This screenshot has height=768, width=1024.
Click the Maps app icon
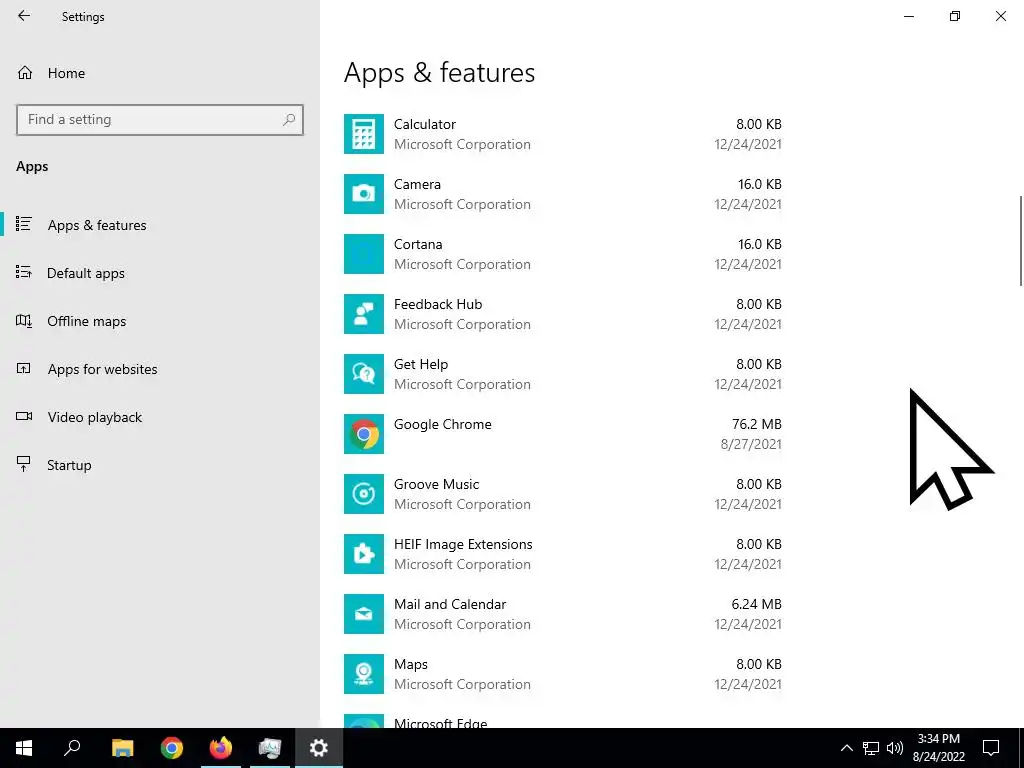[x=364, y=675]
